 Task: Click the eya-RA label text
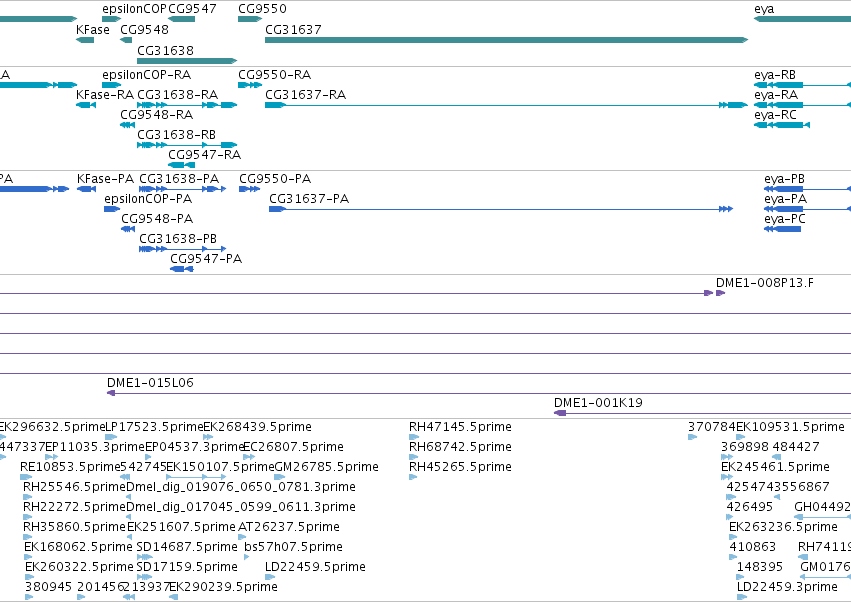point(776,95)
